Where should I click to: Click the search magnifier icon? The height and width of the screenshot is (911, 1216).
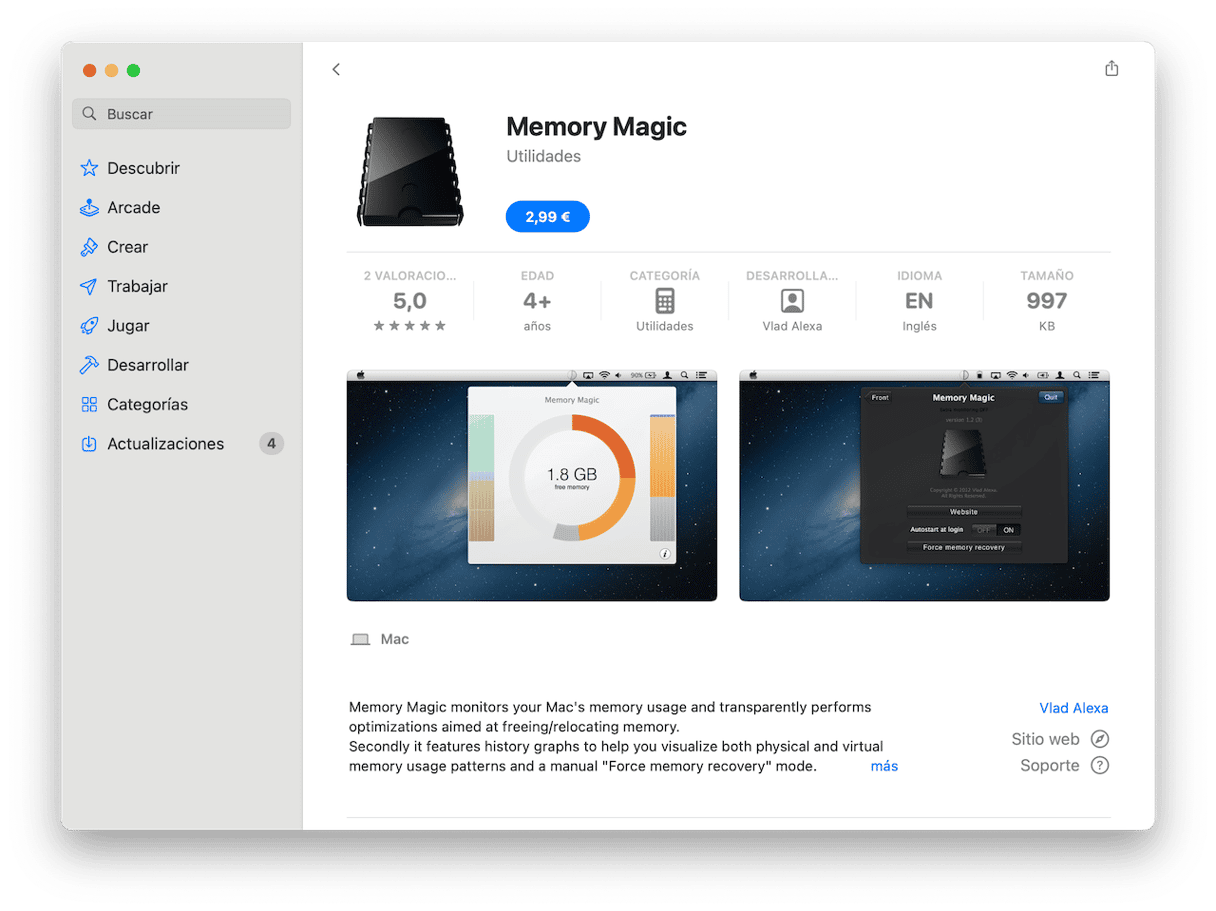click(x=90, y=114)
